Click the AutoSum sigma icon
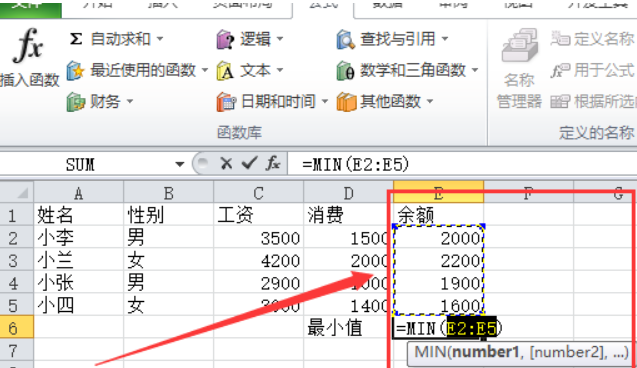The height and width of the screenshot is (368, 637). [x=76, y=39]
